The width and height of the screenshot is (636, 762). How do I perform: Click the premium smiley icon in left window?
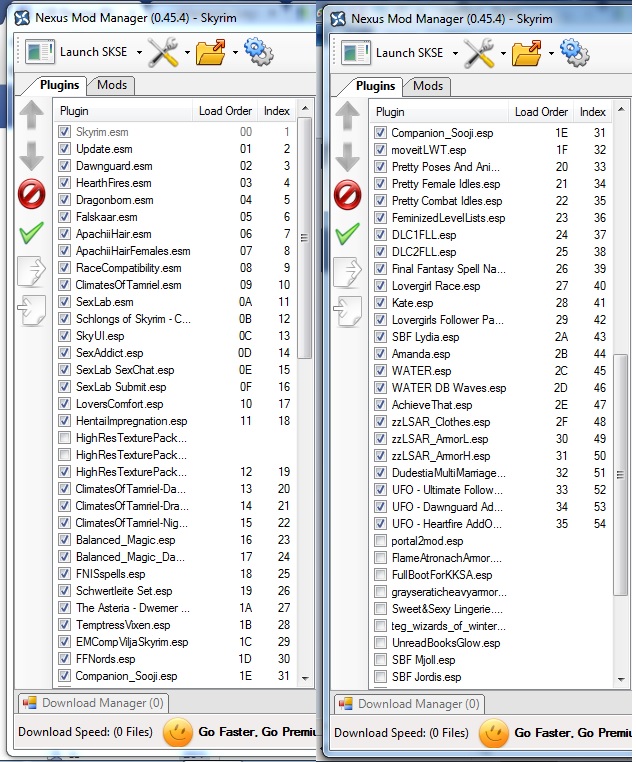(x=178, y=732)
